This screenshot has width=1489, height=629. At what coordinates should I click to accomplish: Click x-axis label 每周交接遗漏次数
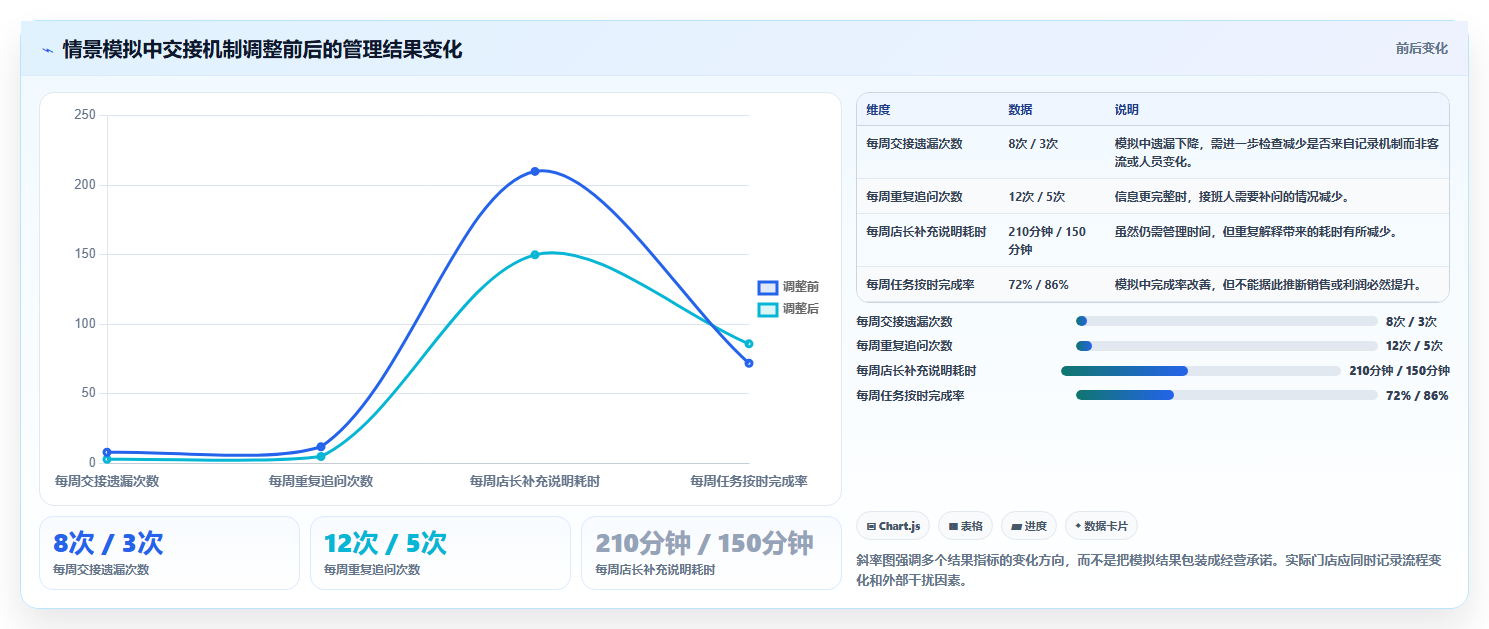tap(107, 481)
